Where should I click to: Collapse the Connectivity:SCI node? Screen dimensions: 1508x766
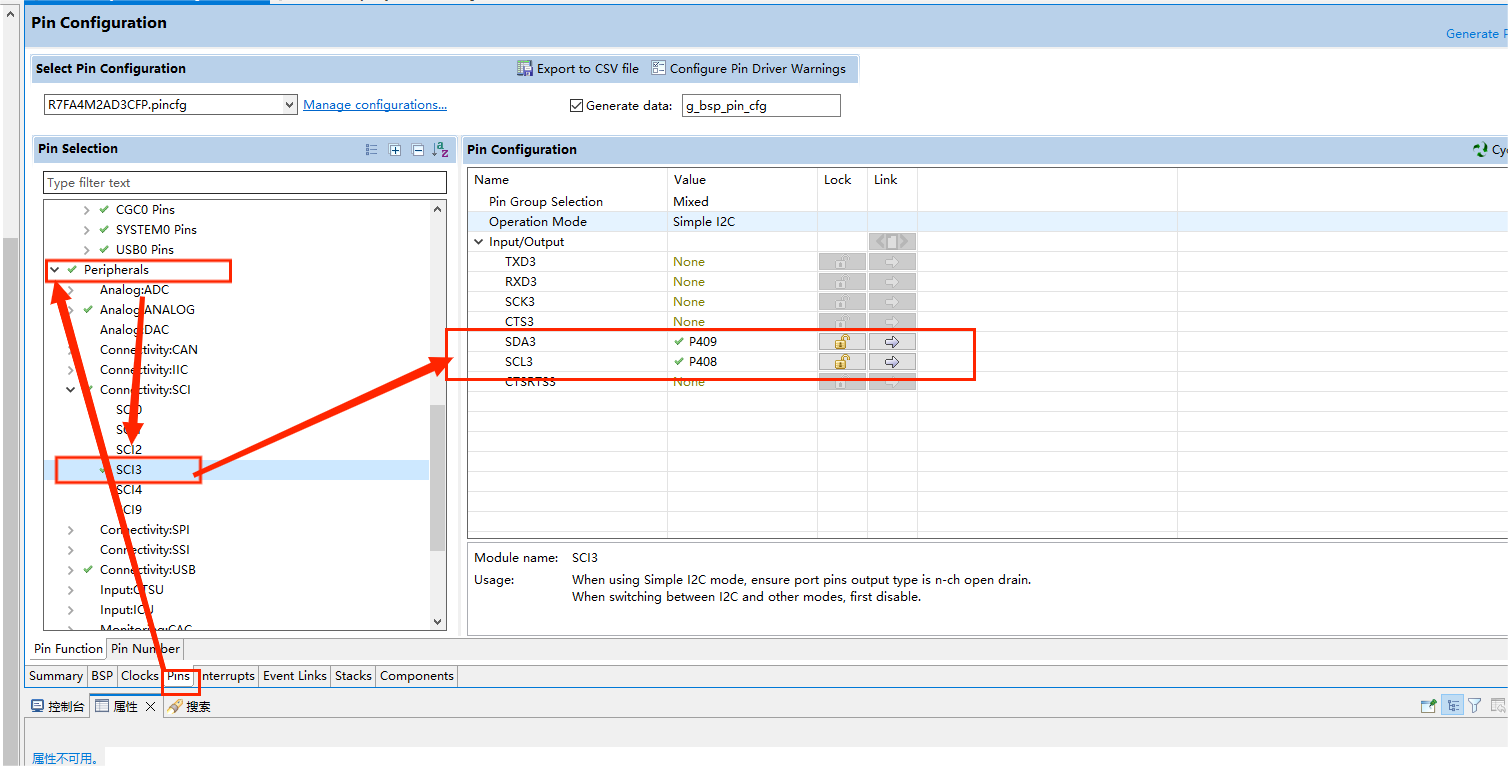click(x=71, y=390)
